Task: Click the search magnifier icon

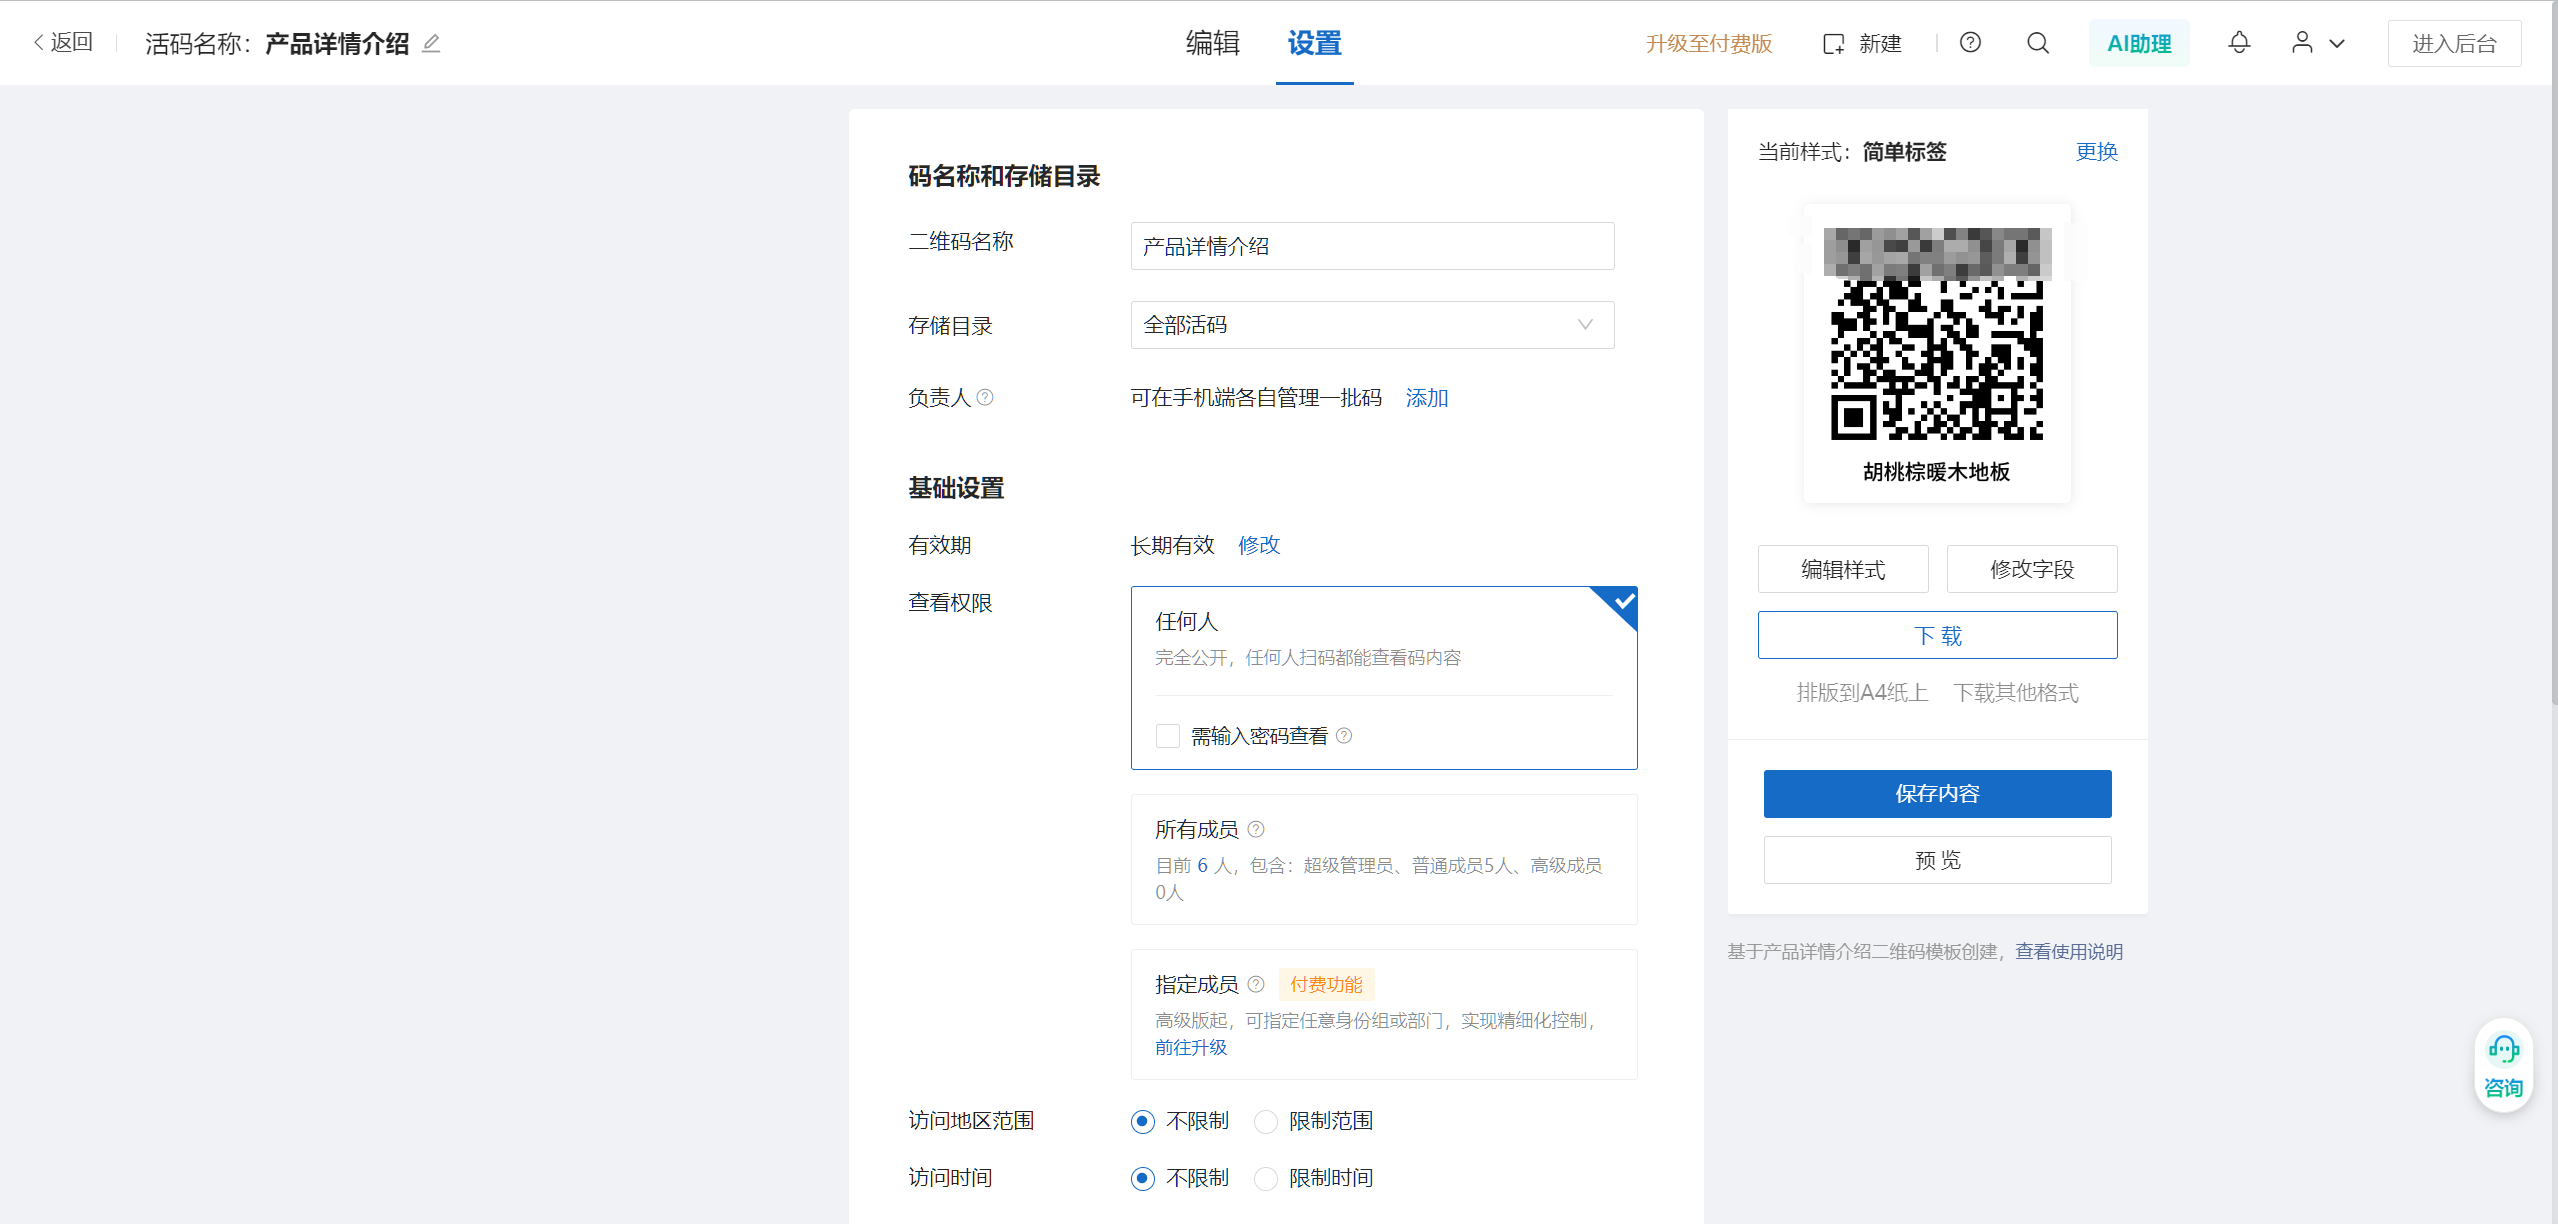Action: (x=2037, y=43)
